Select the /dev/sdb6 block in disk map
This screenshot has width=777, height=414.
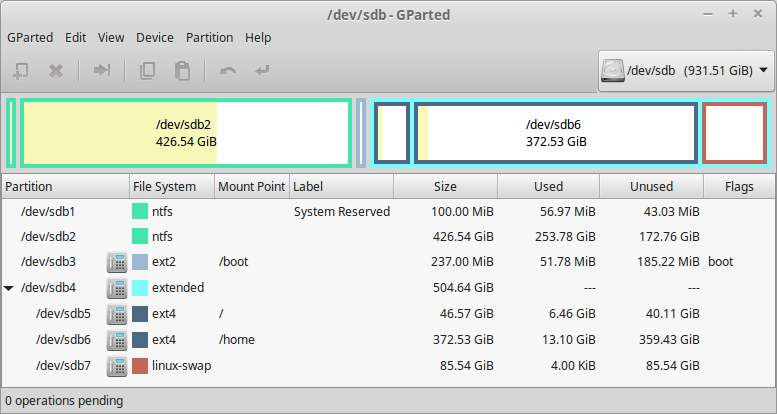556,133
